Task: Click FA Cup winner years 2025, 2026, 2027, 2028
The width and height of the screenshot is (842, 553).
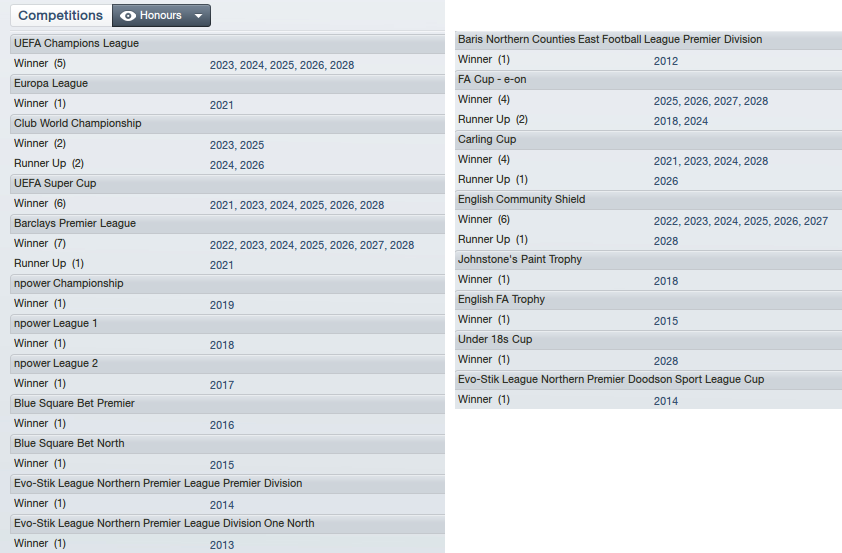Action: coord(711,101)
